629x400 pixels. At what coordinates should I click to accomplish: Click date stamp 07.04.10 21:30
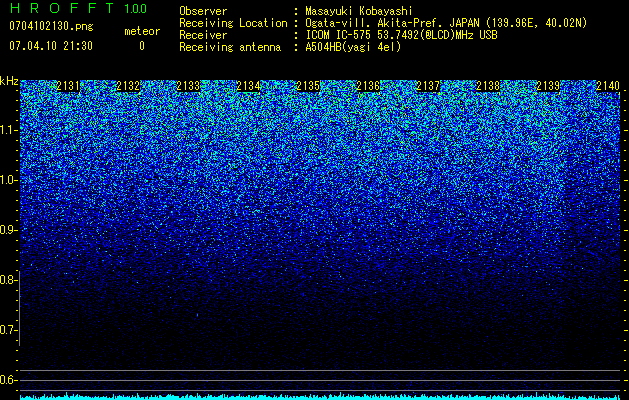51,46
